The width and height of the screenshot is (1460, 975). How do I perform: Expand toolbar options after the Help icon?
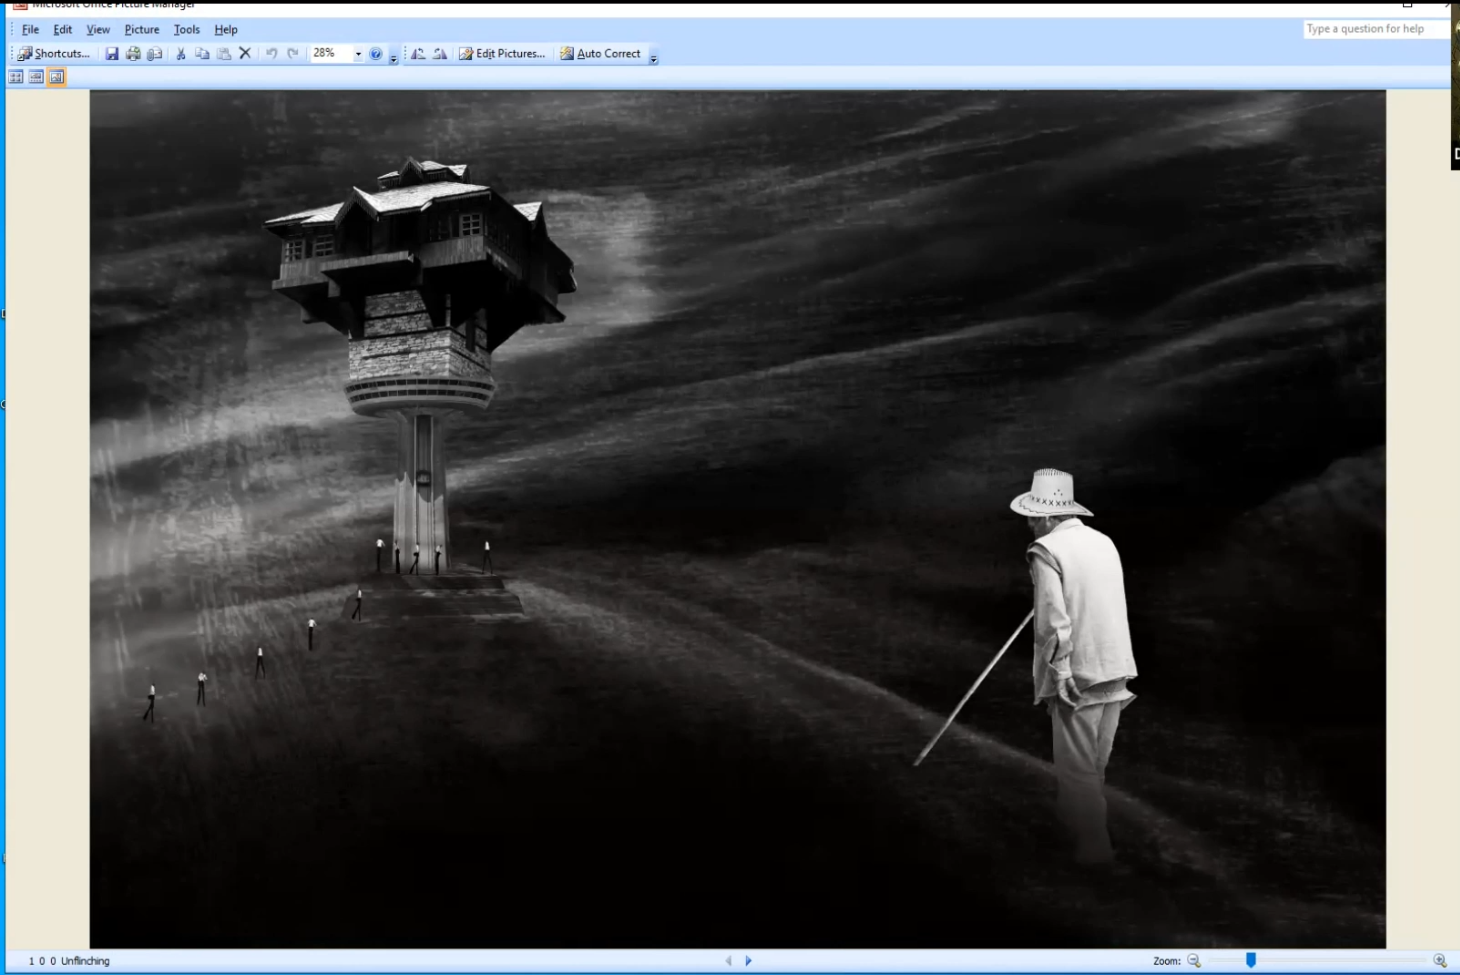(393, 59)
